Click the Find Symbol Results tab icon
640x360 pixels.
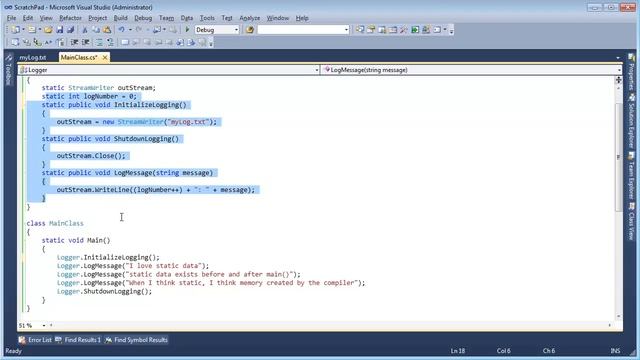(108, 340)
